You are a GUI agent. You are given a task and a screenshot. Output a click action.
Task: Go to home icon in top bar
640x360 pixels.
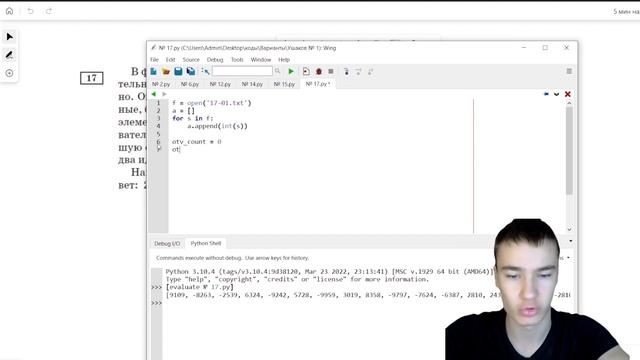pyautogui.click(x=9, y=11)
